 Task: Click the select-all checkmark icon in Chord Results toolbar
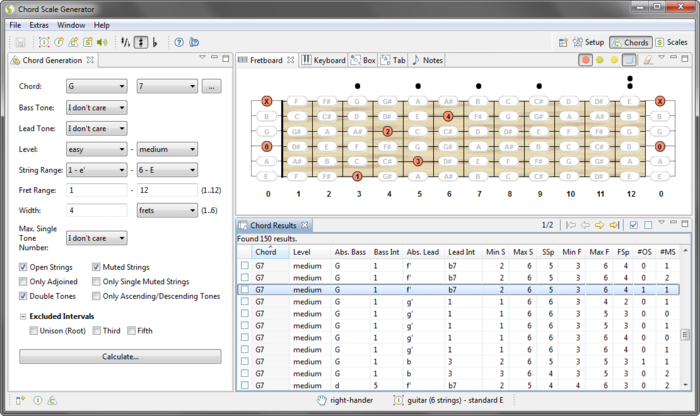[633, 225]
